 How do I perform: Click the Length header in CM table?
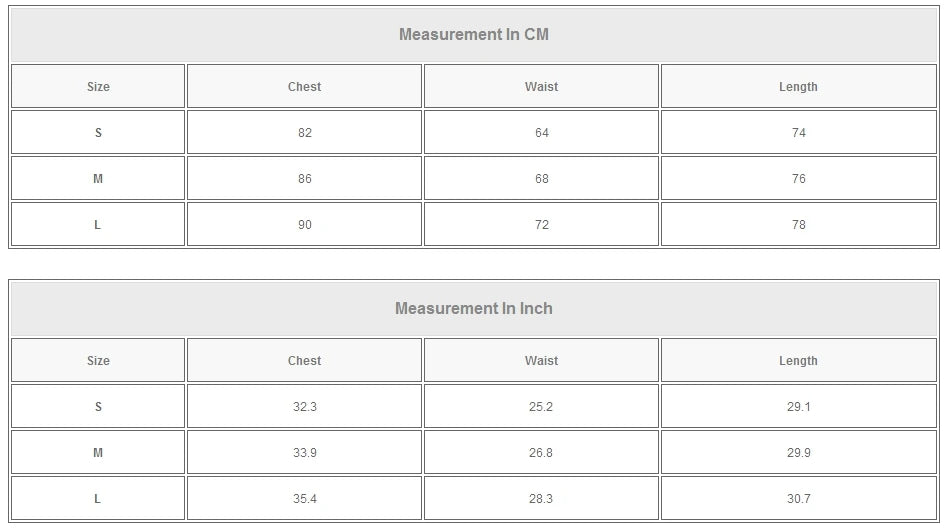click(x=798, y=87)
